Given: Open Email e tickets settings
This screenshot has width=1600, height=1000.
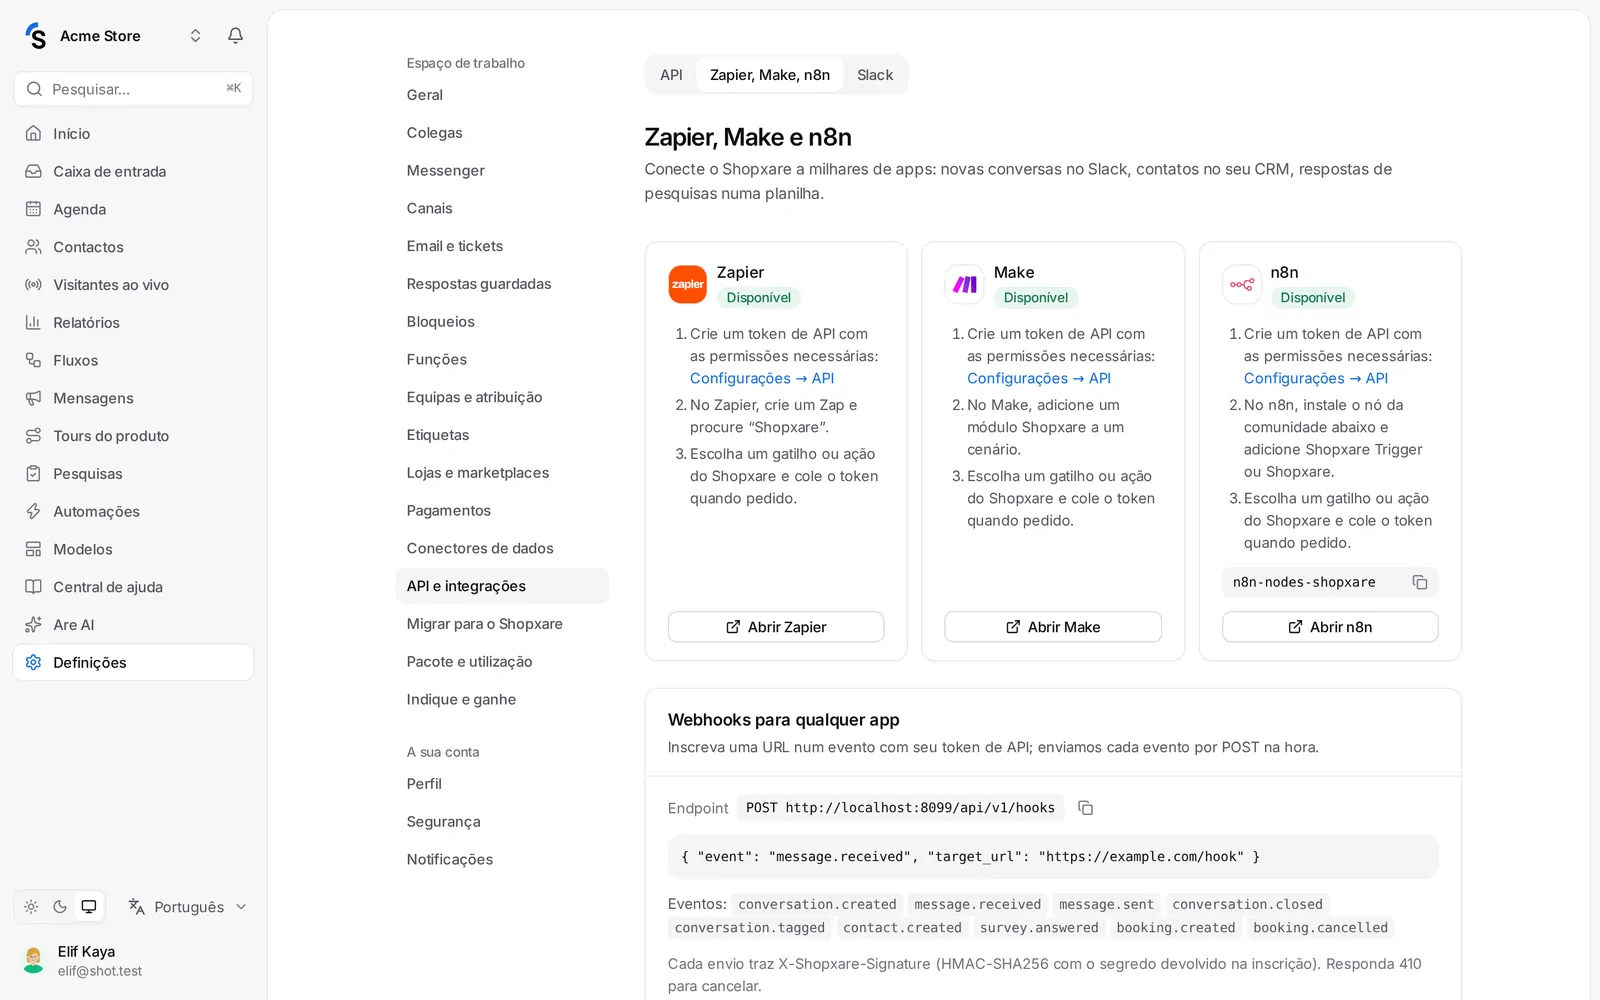Looking at the screenshot, I should click(x=502, y=246).
